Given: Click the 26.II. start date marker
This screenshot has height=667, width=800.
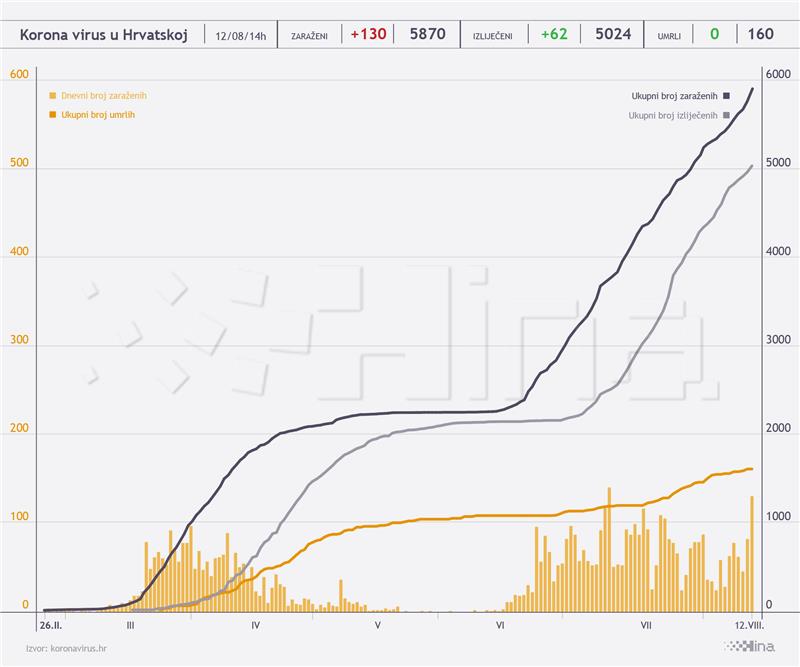Looking at the screenshot, I should pos(51,625).
